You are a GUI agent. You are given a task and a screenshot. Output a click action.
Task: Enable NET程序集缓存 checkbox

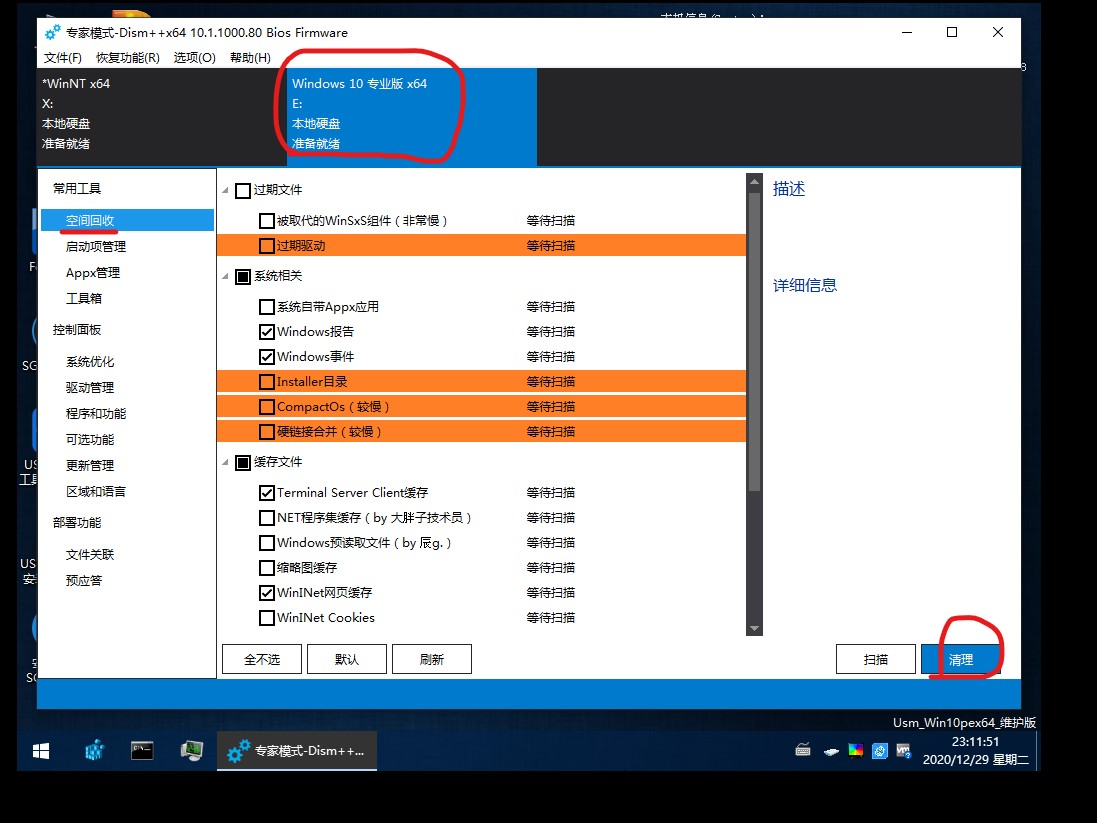click(x=267, y=518)
